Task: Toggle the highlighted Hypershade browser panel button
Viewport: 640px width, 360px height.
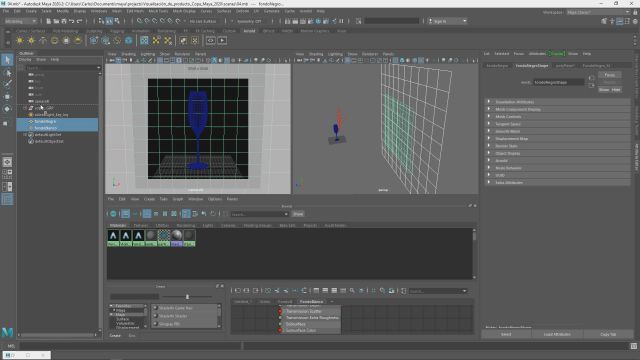Action: [x=125, y=213]
